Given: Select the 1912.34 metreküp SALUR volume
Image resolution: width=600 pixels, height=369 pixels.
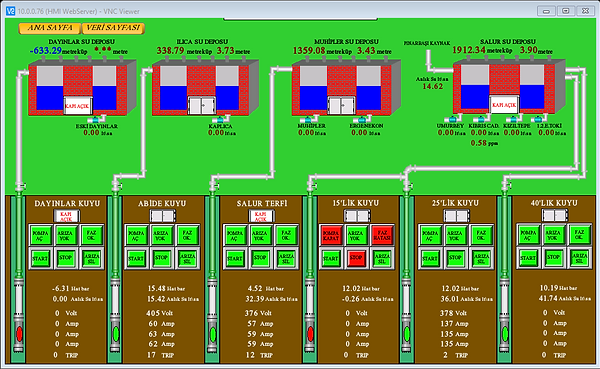Looking at the screenshot, I should pos(469,50).
